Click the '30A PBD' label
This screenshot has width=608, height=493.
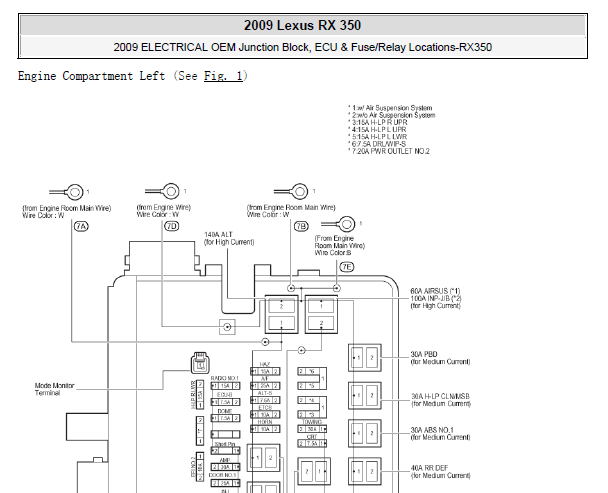coord(424,354)
